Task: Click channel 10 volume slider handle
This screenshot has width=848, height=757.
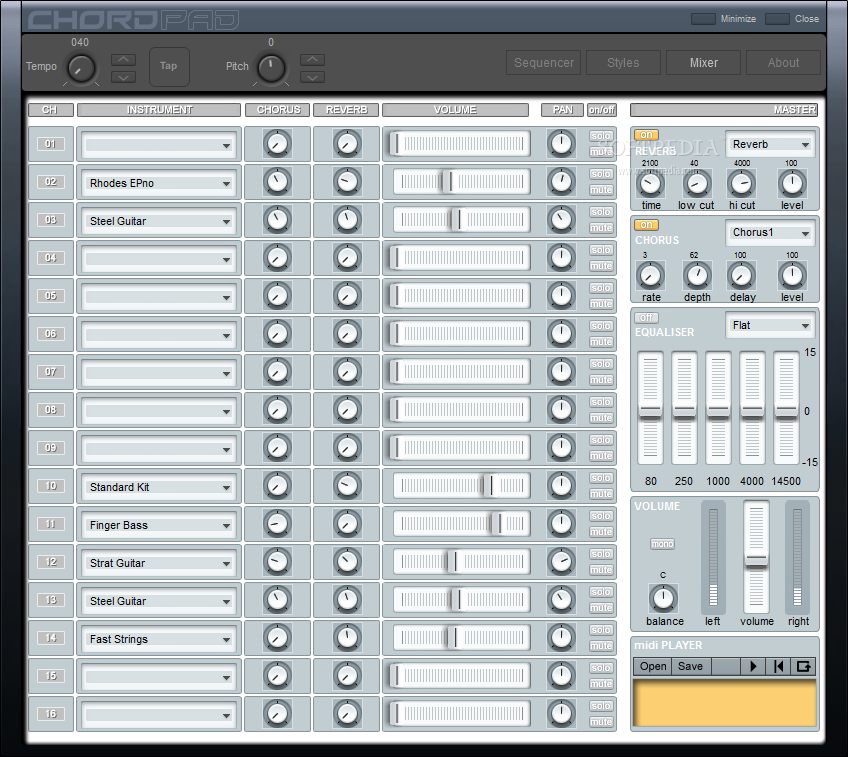Action: pyautogui.click(x=489, y=486)
